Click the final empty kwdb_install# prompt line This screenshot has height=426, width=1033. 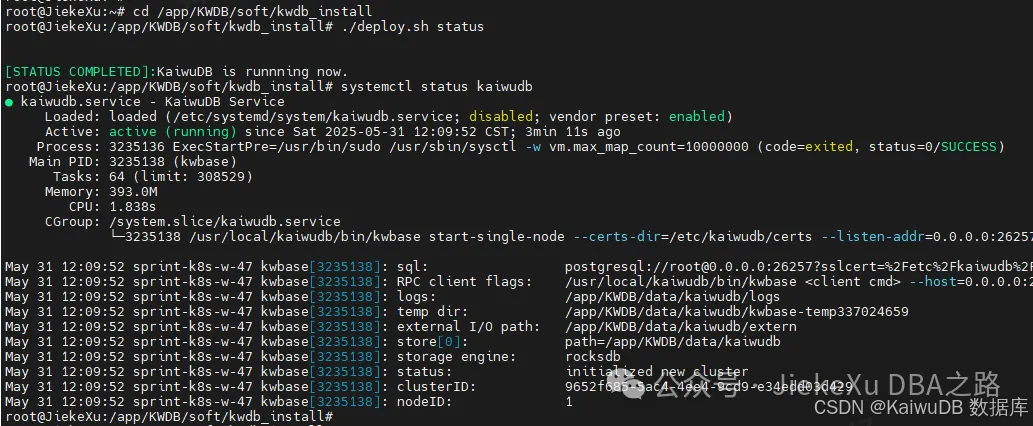(x=169, y=417)
